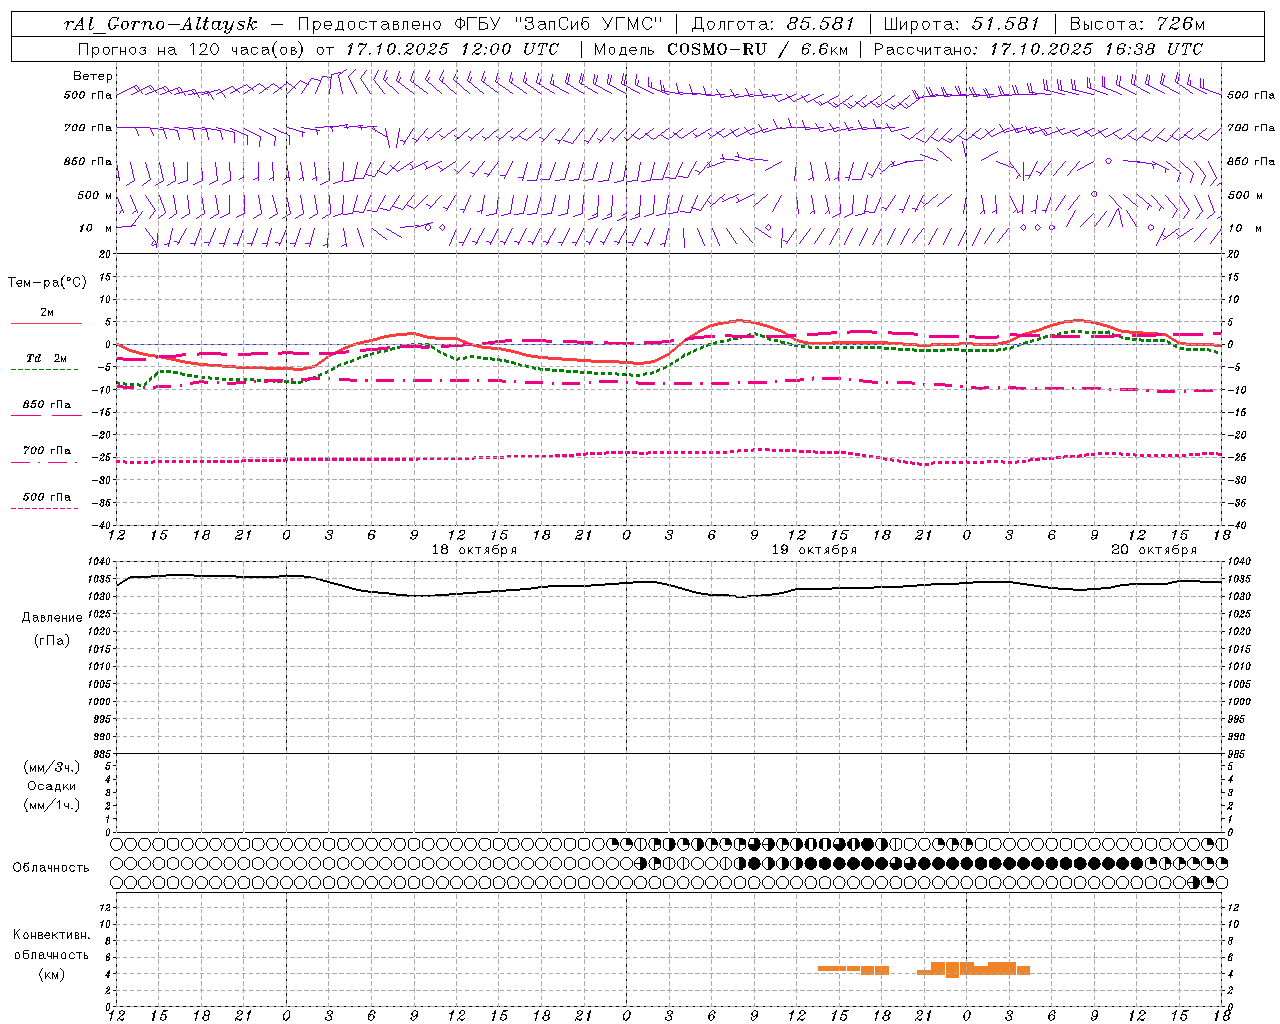Click the 'Высота: 726м' elevation field
The width and height of the screenshot is (1280, 1024).
(x=1137, y=24)
